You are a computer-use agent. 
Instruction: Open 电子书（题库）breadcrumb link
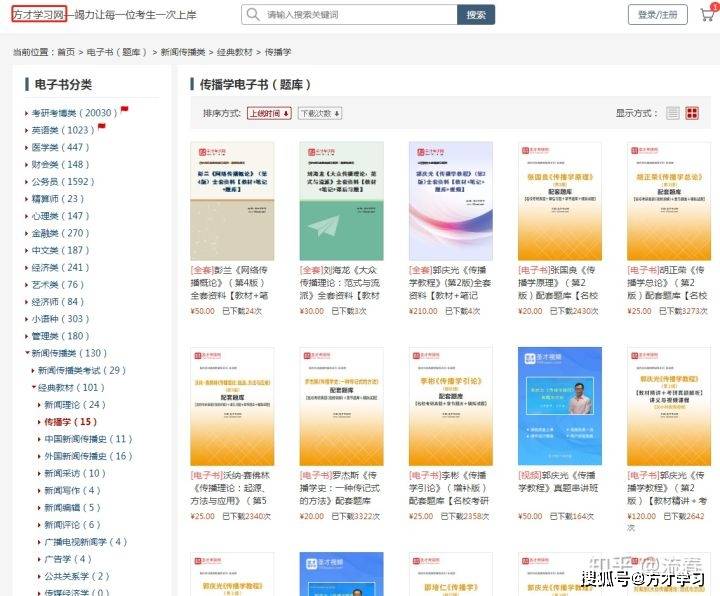tap(117, 52)
